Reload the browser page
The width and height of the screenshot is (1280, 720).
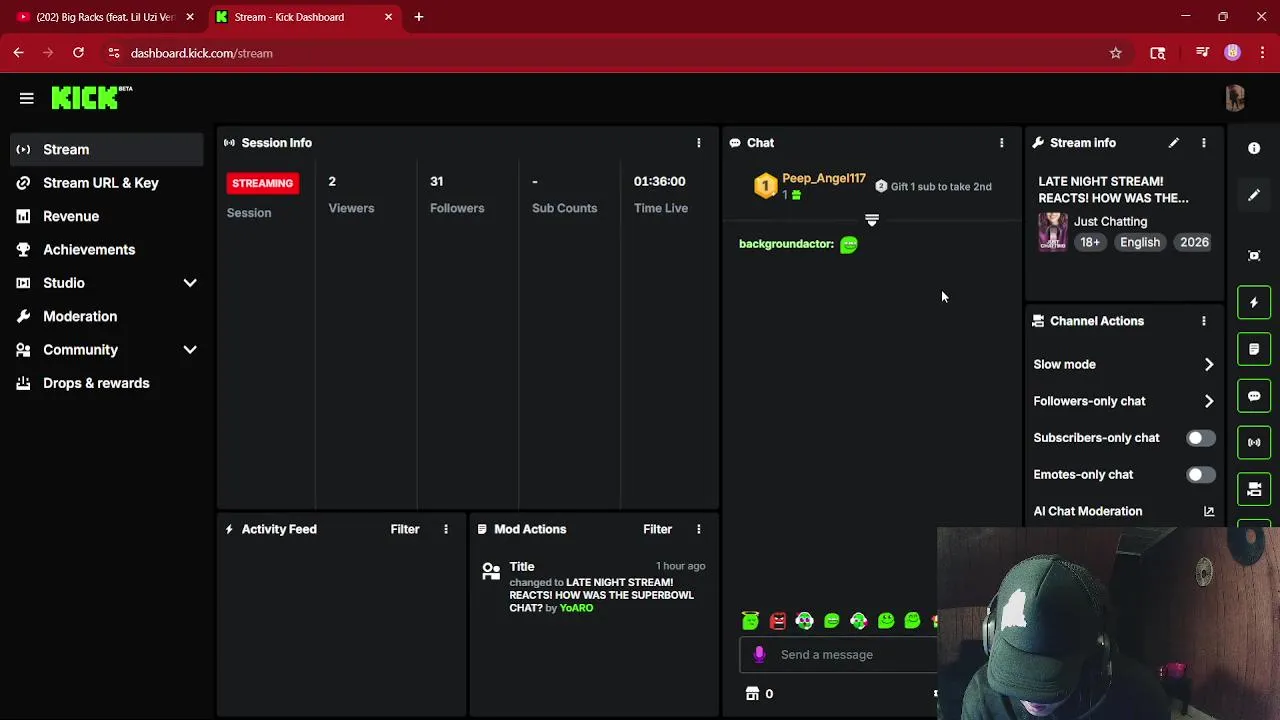78,53
